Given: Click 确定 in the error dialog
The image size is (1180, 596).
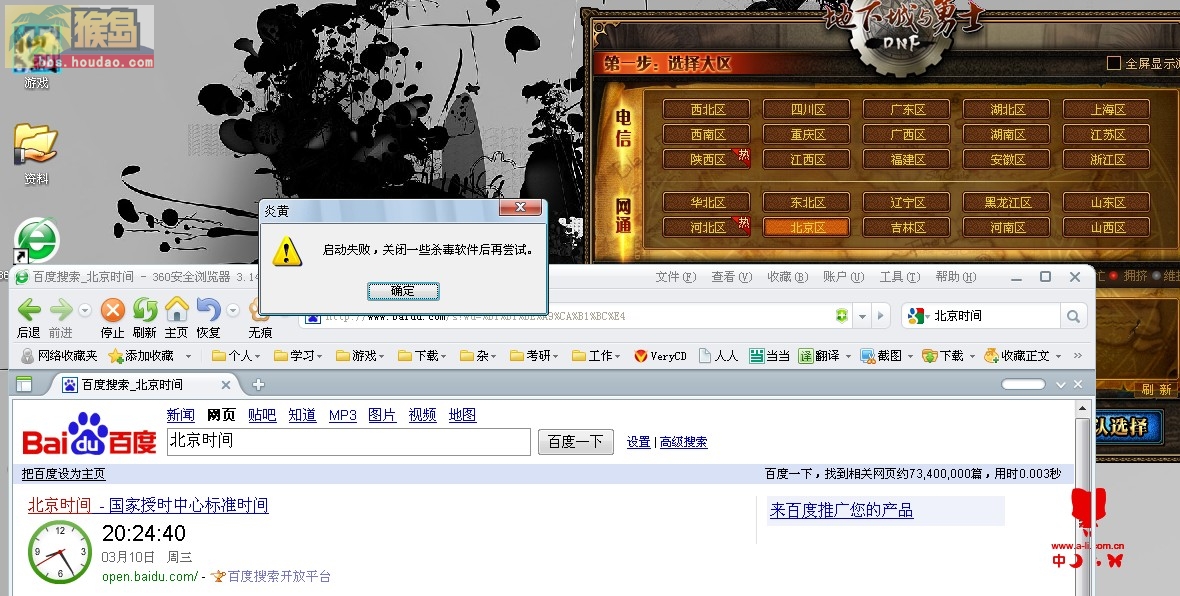Looking at the screenshot, I should (x=403, y=291).
